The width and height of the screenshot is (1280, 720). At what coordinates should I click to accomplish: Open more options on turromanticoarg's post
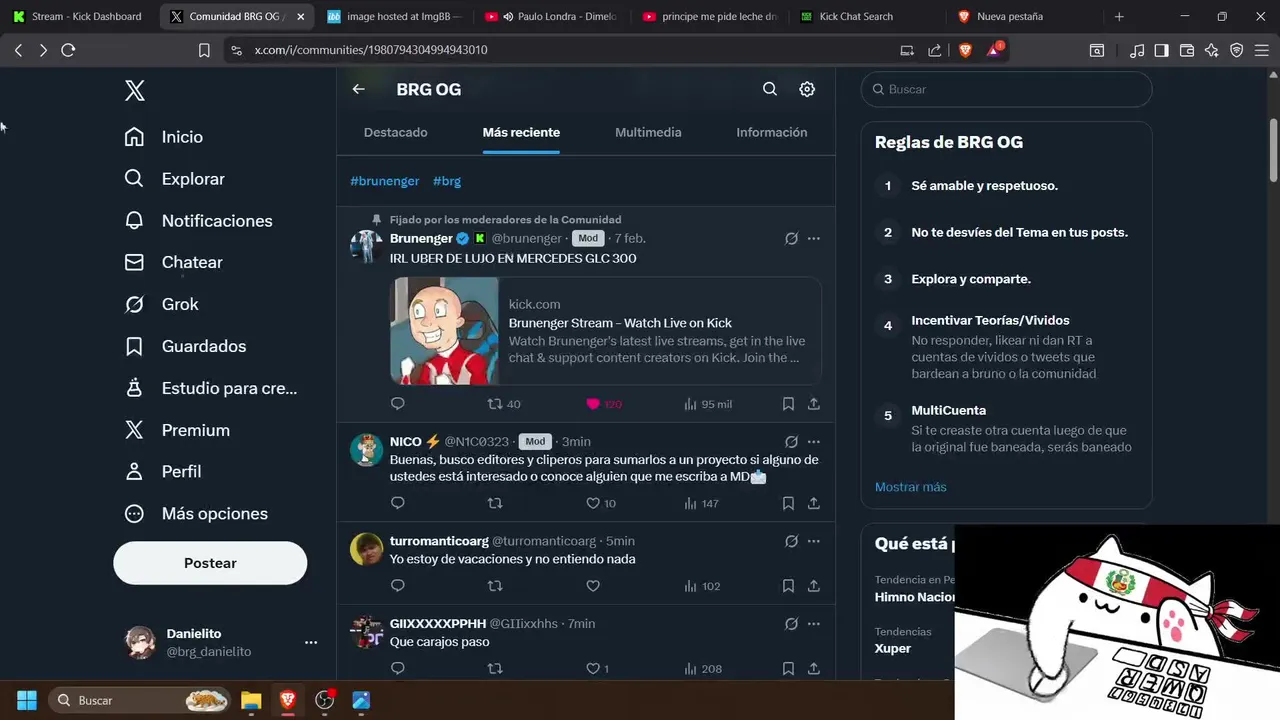point(814,541)
